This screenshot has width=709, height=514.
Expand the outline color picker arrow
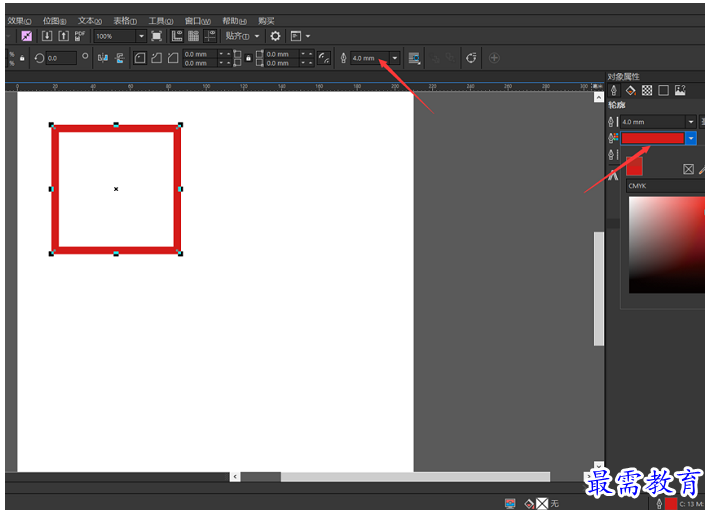point(691,138)
